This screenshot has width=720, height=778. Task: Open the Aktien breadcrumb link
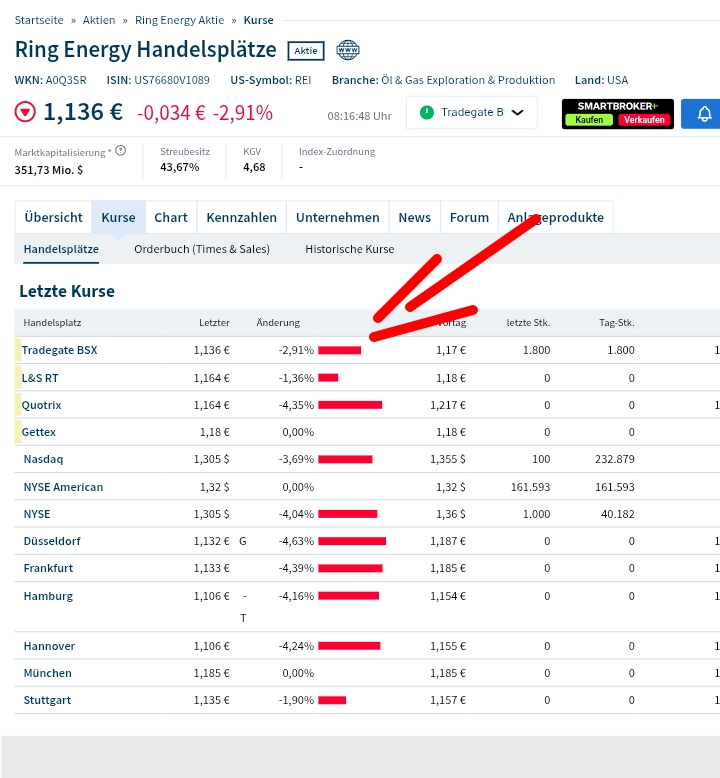(x=99, y=20)
